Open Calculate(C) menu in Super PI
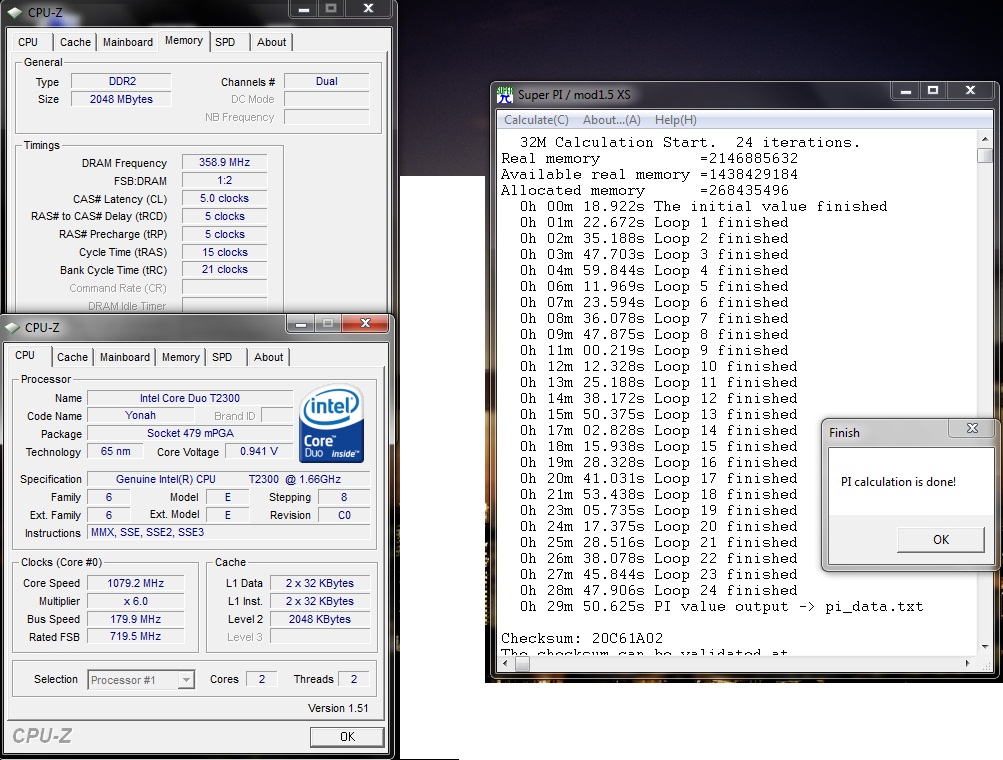 click(x=536, y=120)
